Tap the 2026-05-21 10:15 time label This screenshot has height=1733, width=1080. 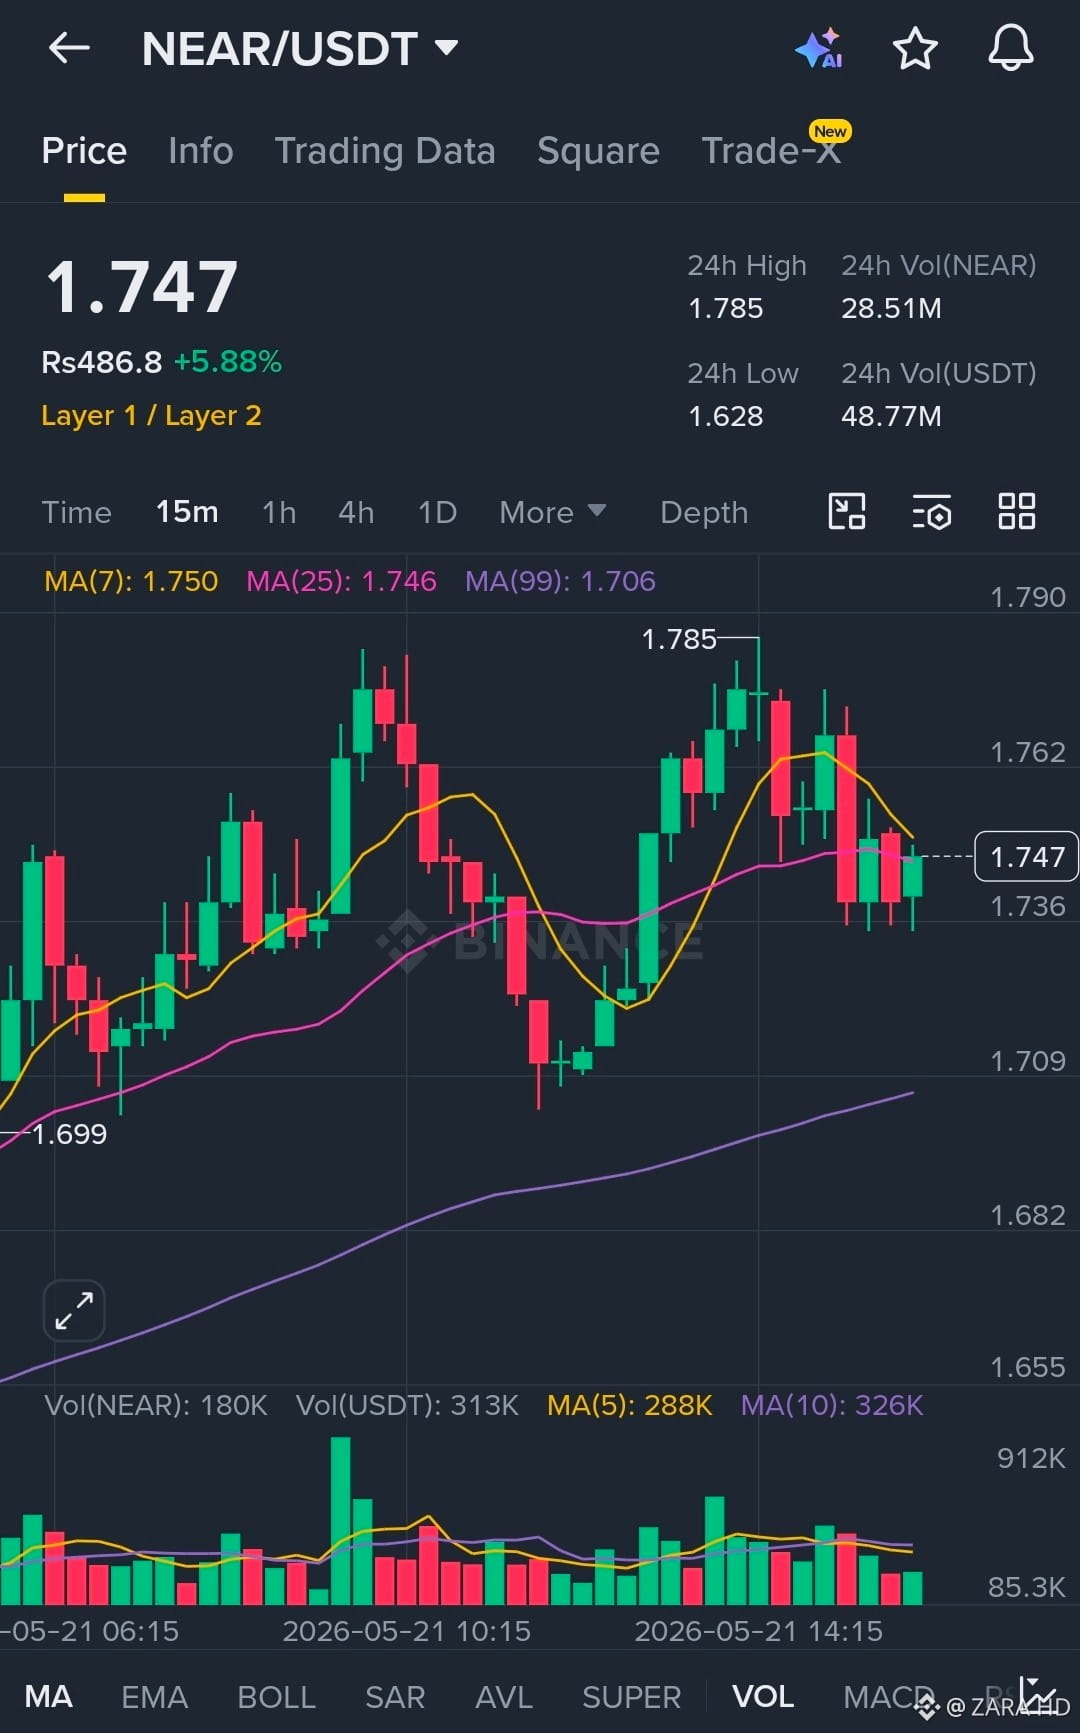coord(406,1631)
